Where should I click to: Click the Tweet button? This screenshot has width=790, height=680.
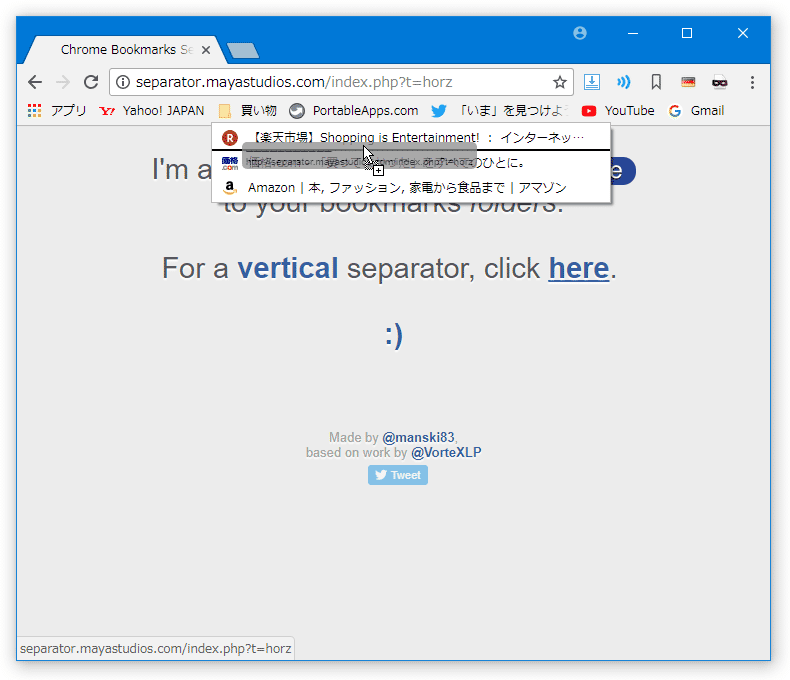point(398,475)
